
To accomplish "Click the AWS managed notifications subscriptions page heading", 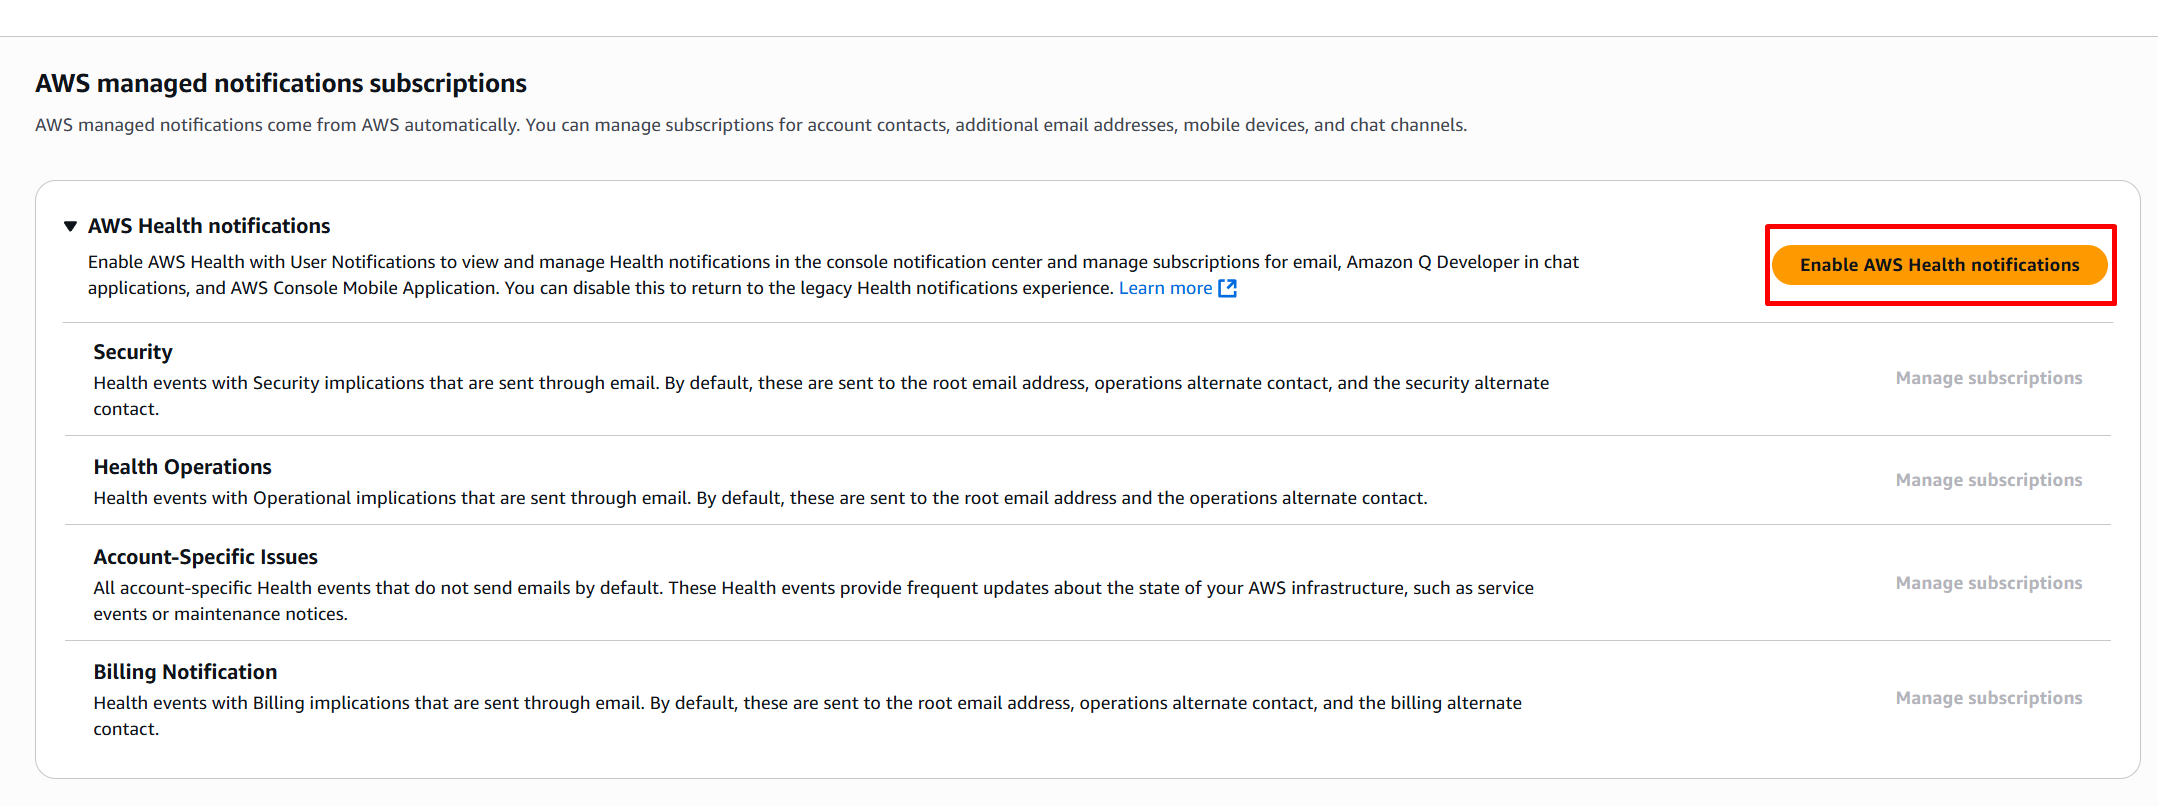I will pos(281,83).
